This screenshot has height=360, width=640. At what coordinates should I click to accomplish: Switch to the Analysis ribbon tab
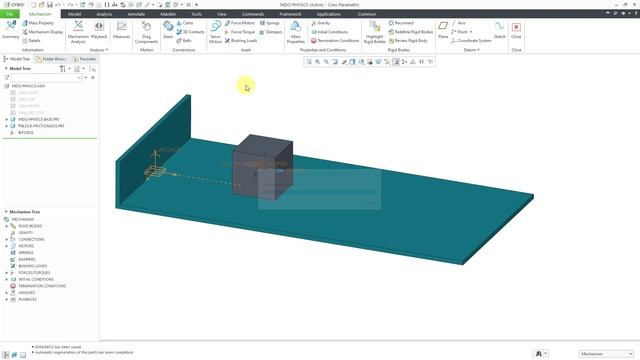coord(104,14)
